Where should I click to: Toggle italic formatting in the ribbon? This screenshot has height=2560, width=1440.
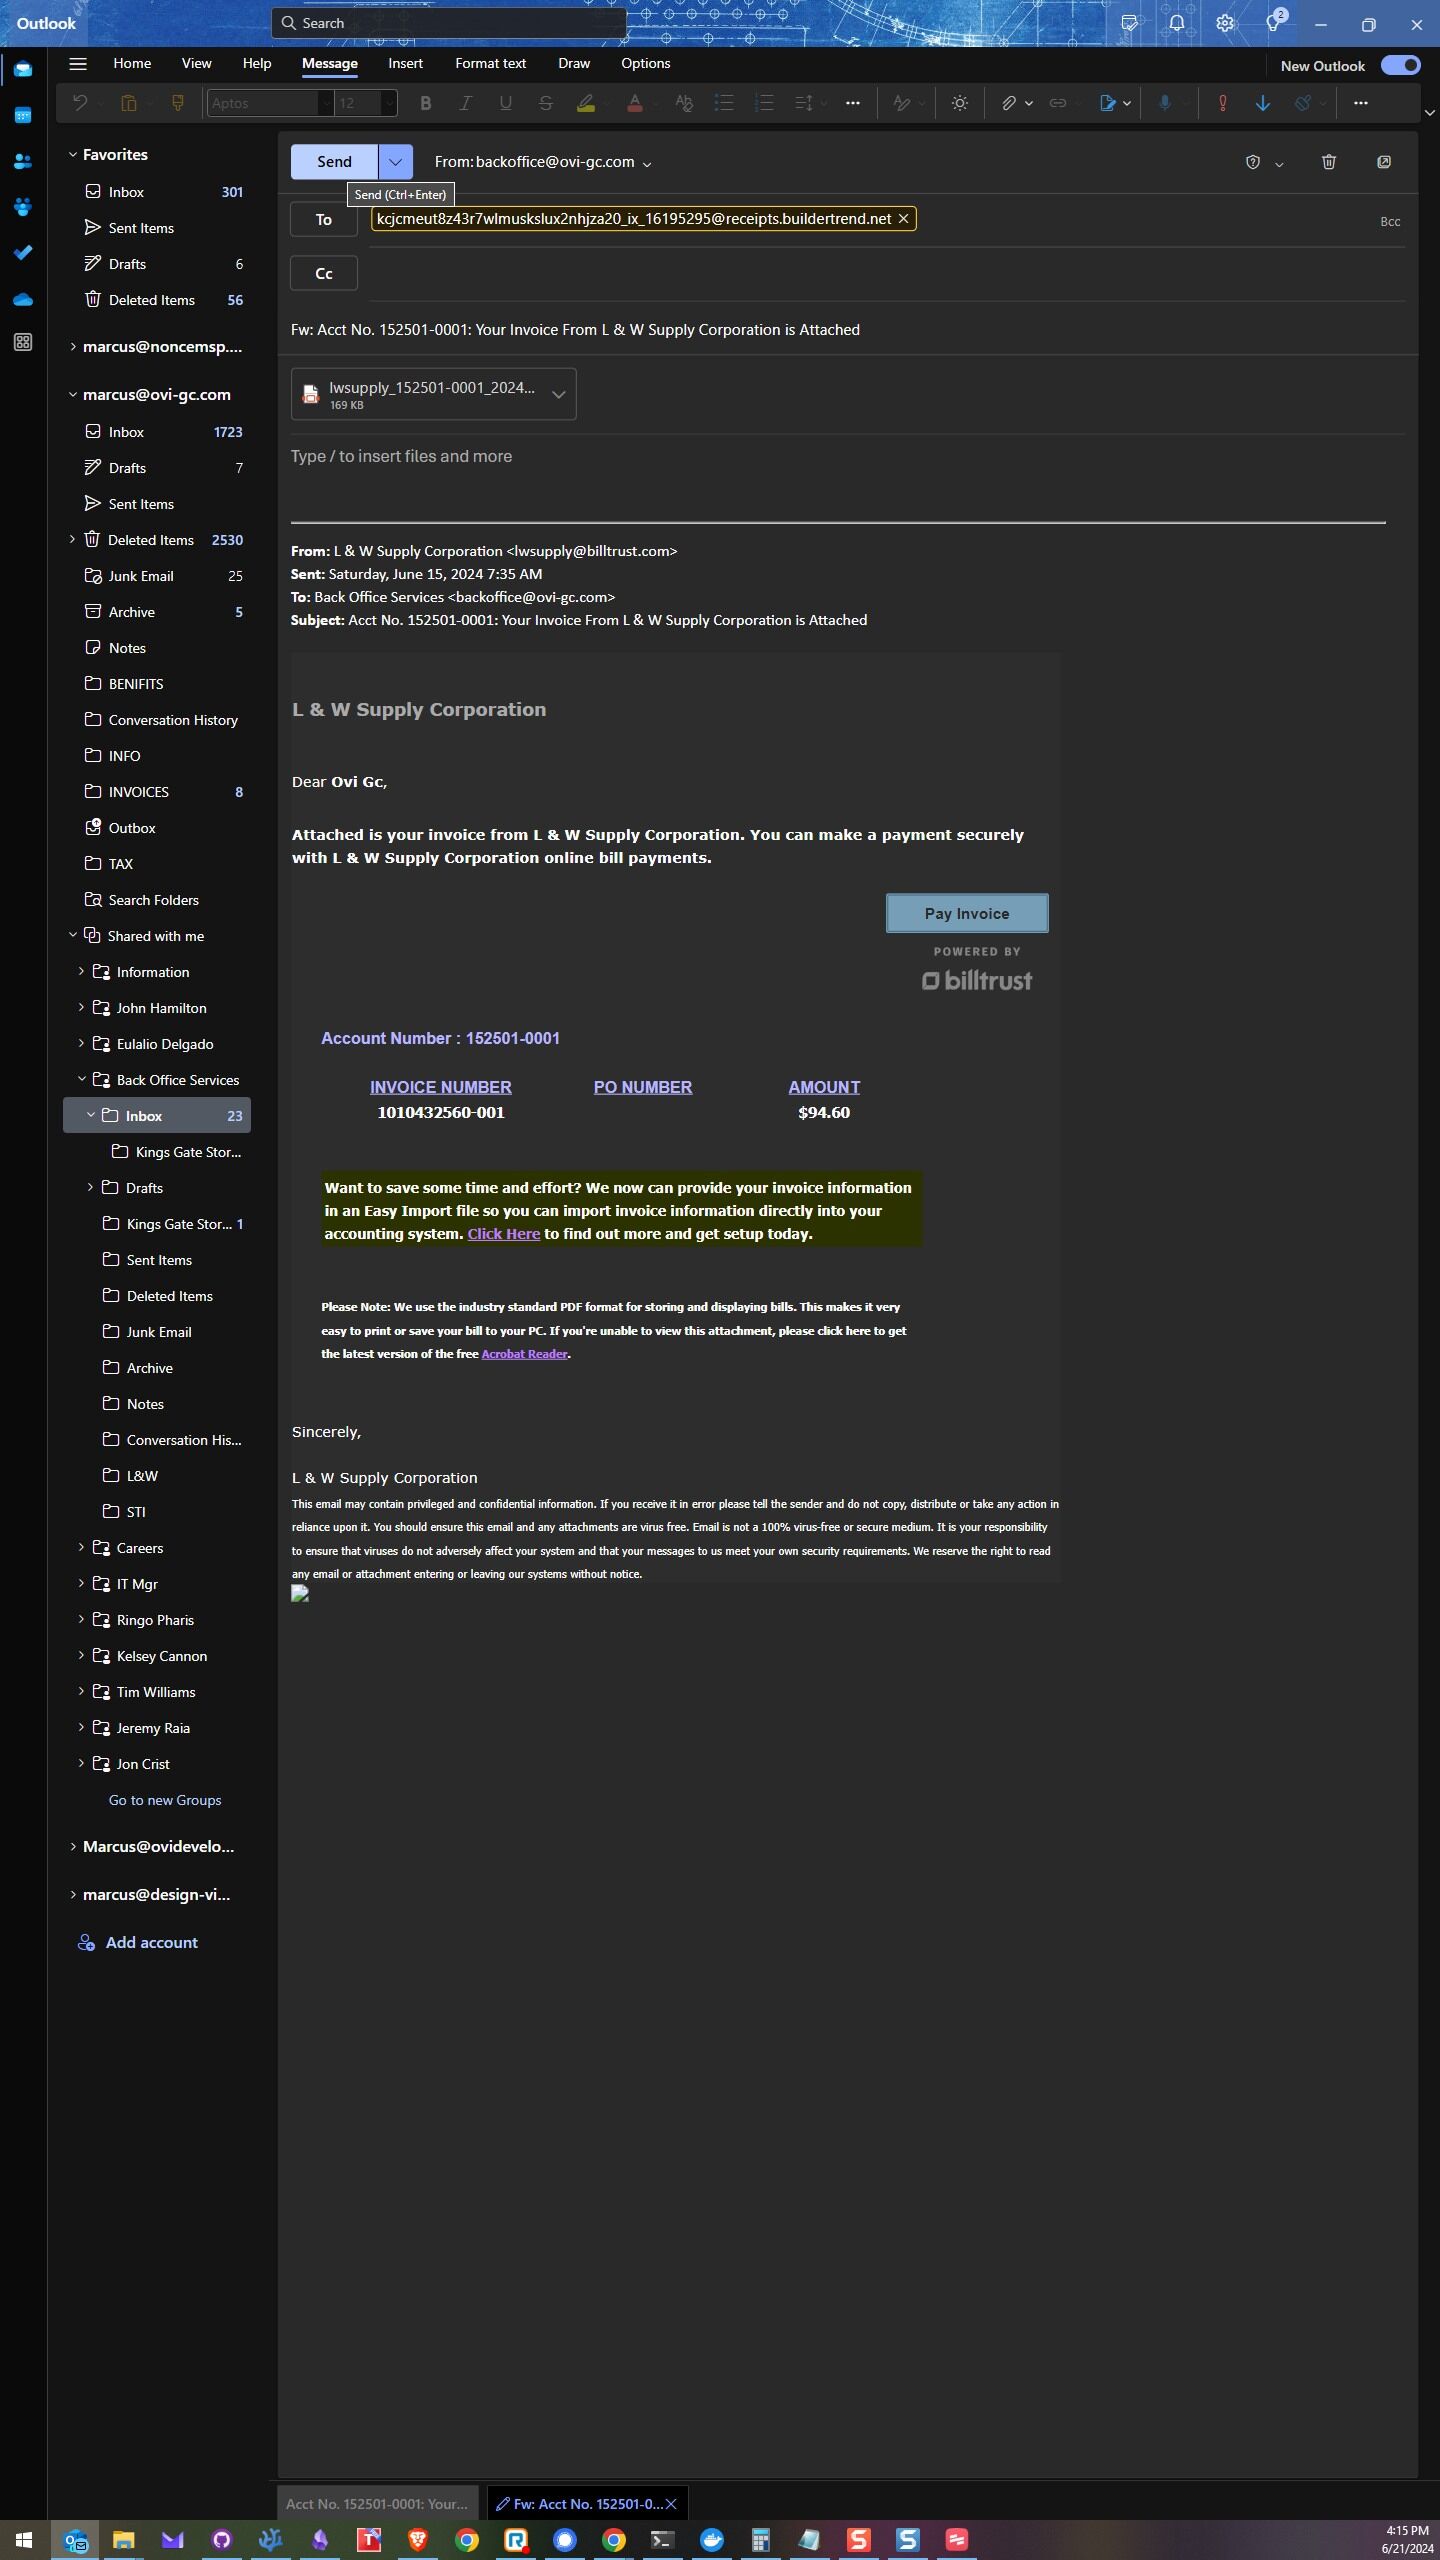[465, 103]
